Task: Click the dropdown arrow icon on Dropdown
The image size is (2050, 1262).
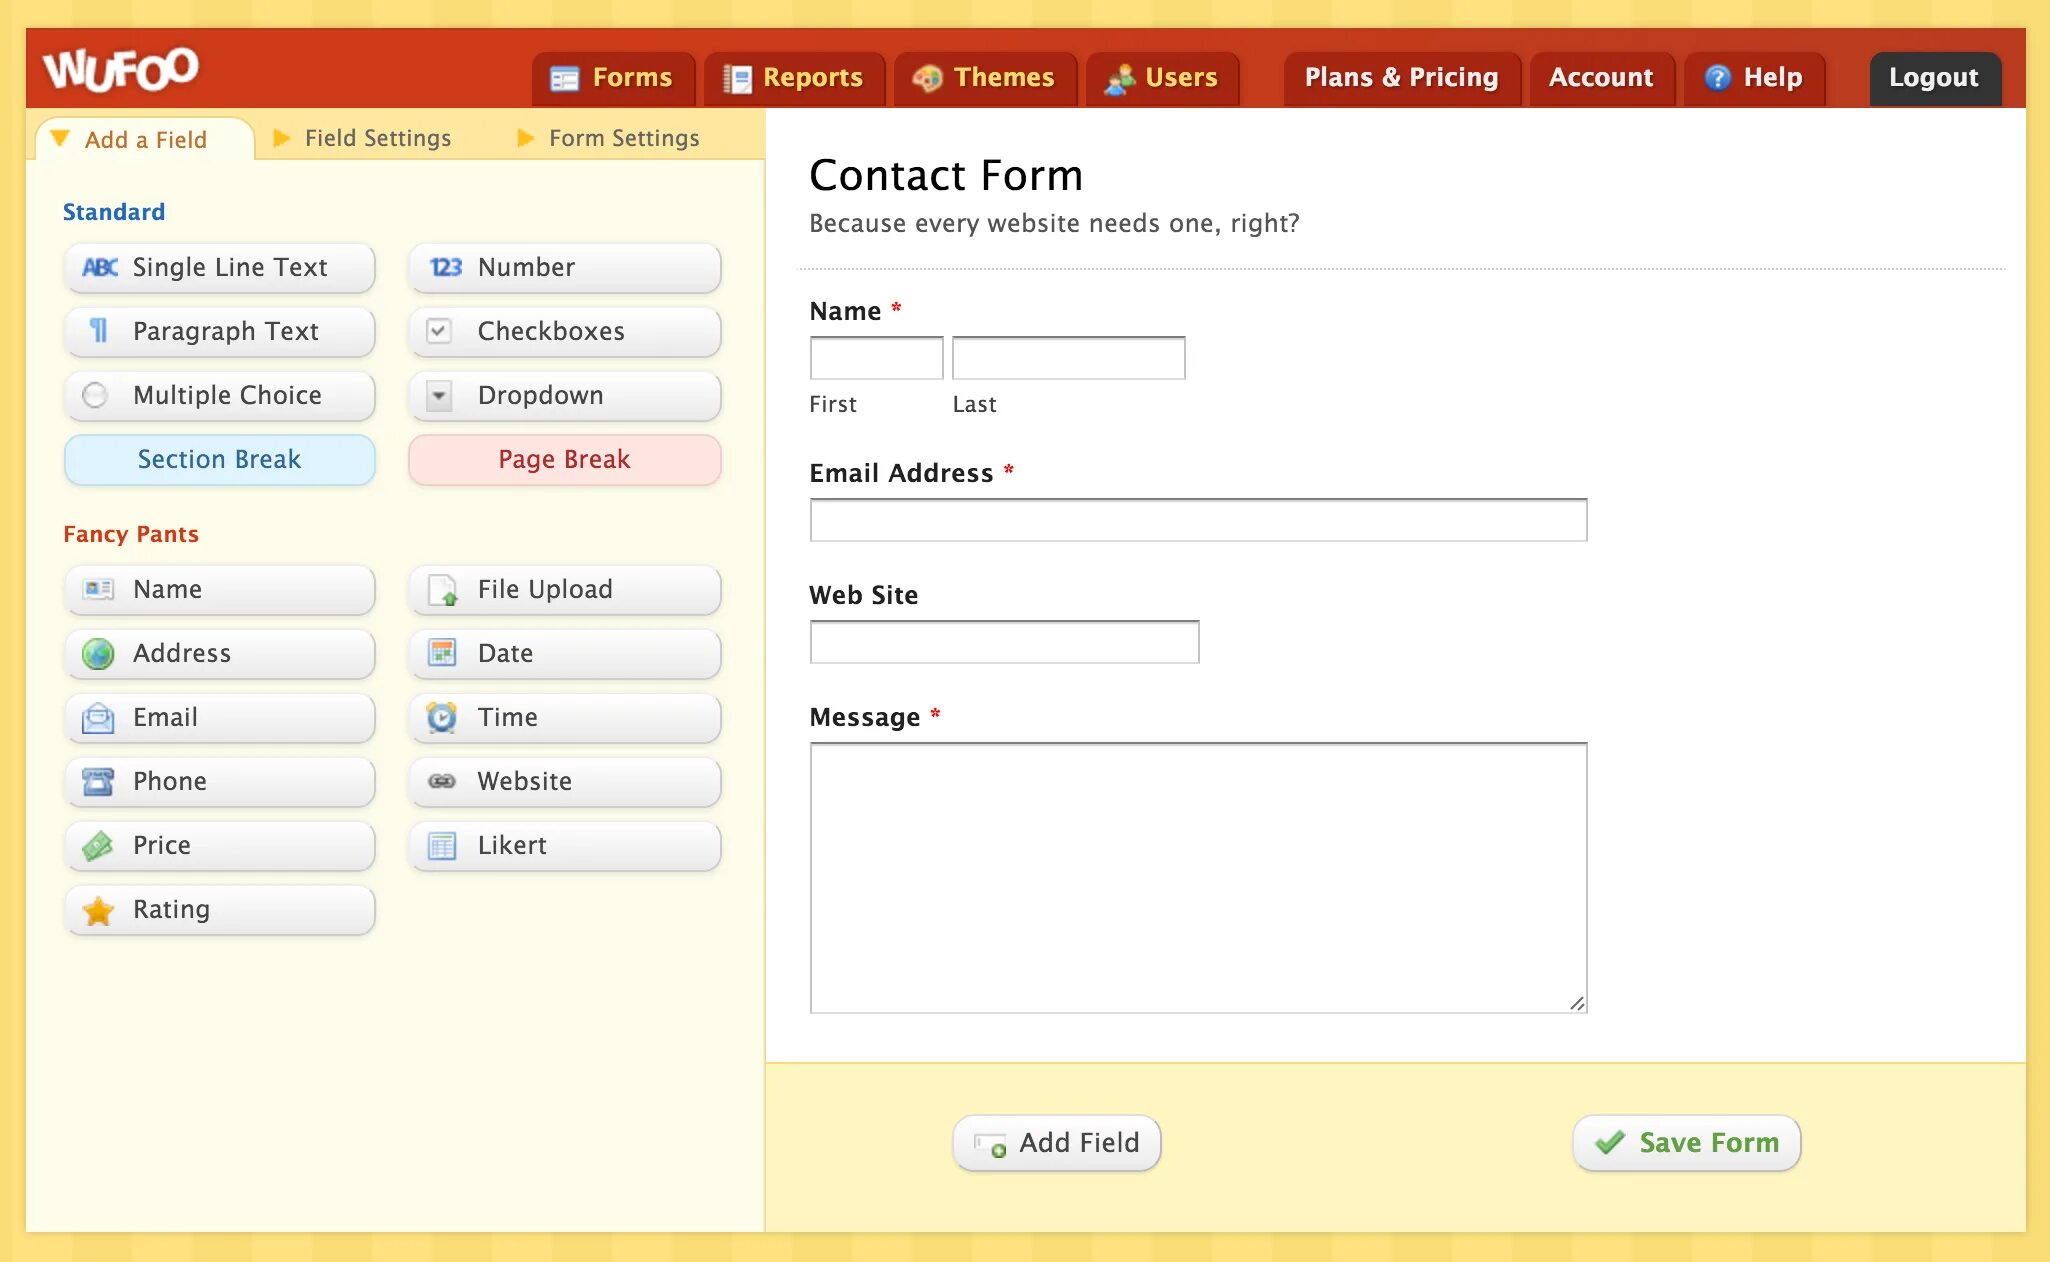Action: coord(439,395)
